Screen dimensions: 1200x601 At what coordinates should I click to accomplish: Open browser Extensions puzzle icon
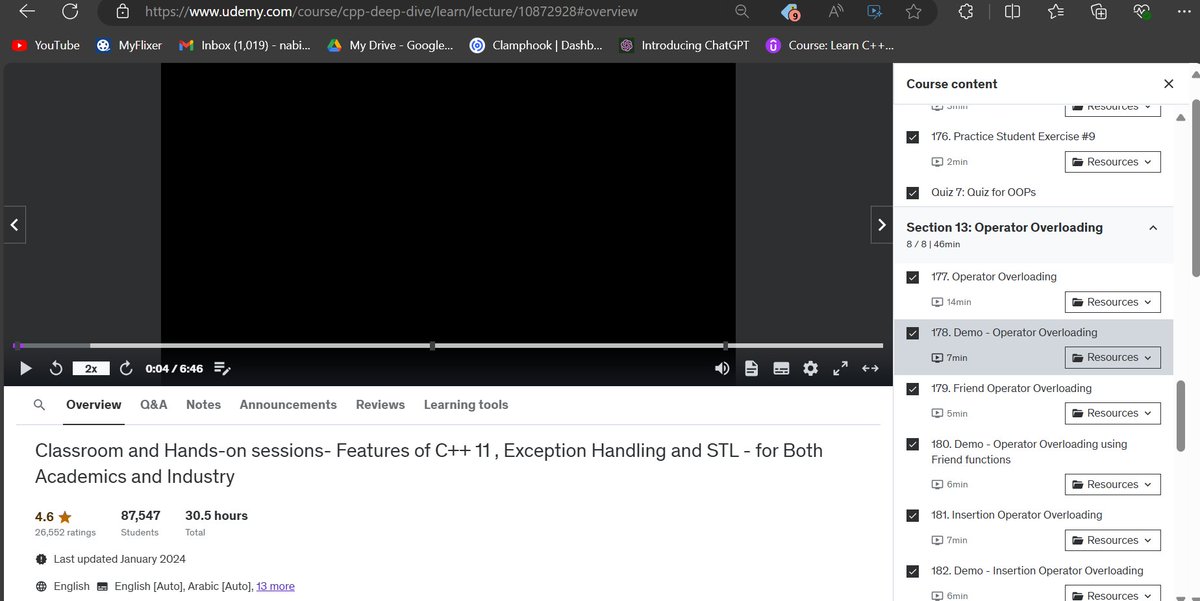coord(965,12)
